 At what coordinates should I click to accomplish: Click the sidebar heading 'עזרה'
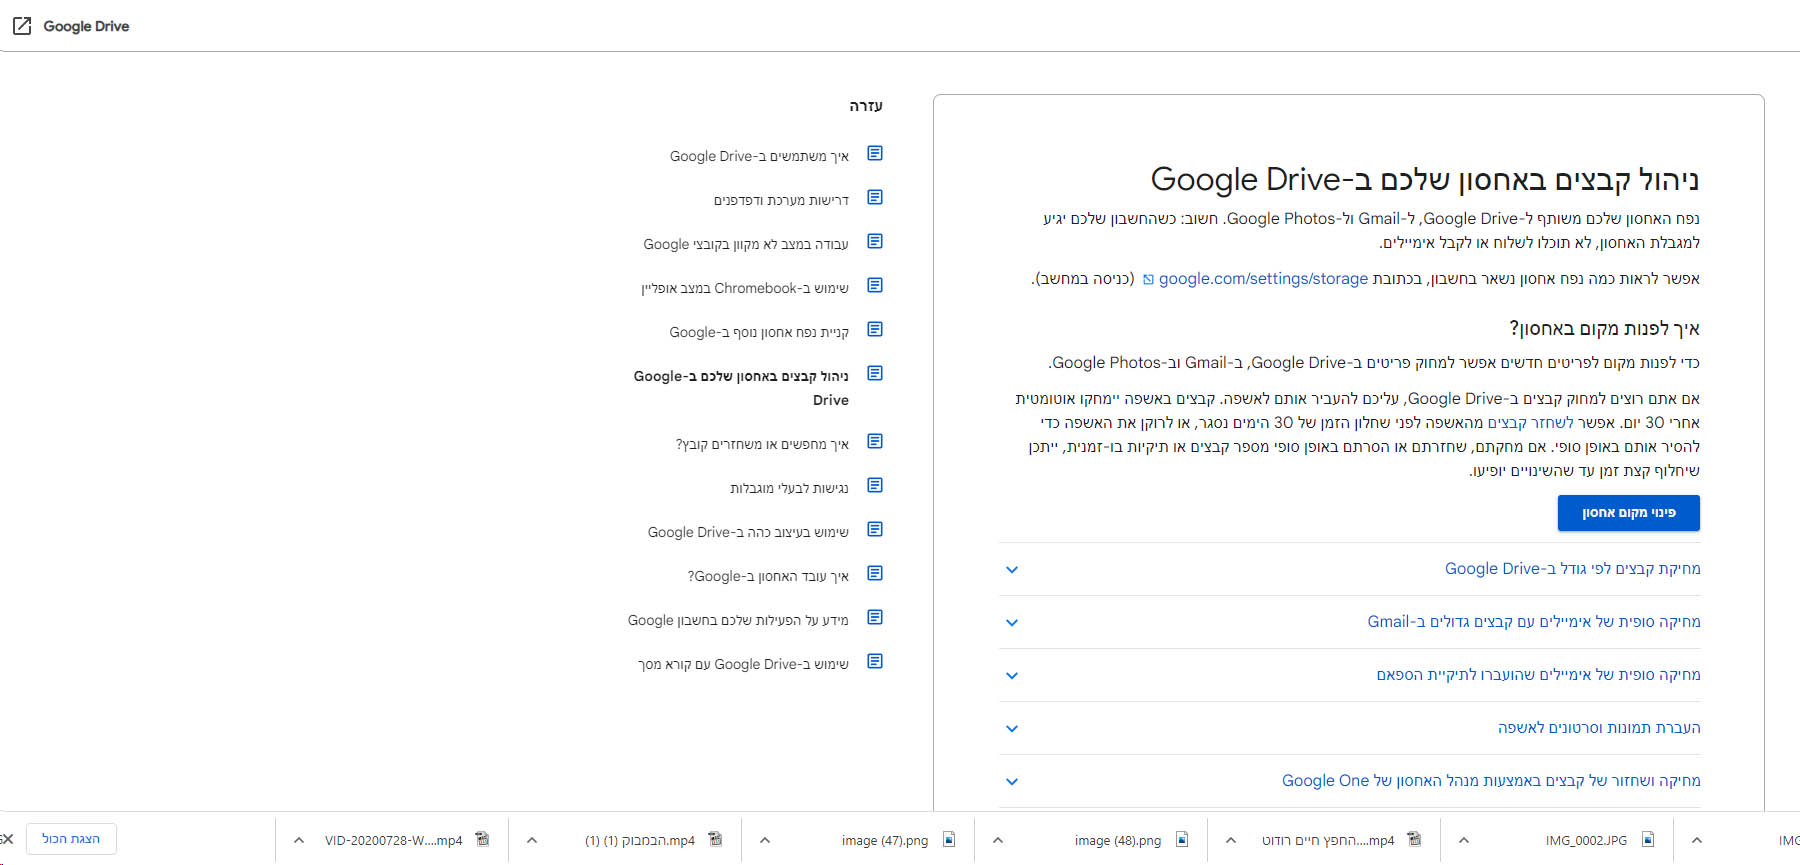[866, 106]
